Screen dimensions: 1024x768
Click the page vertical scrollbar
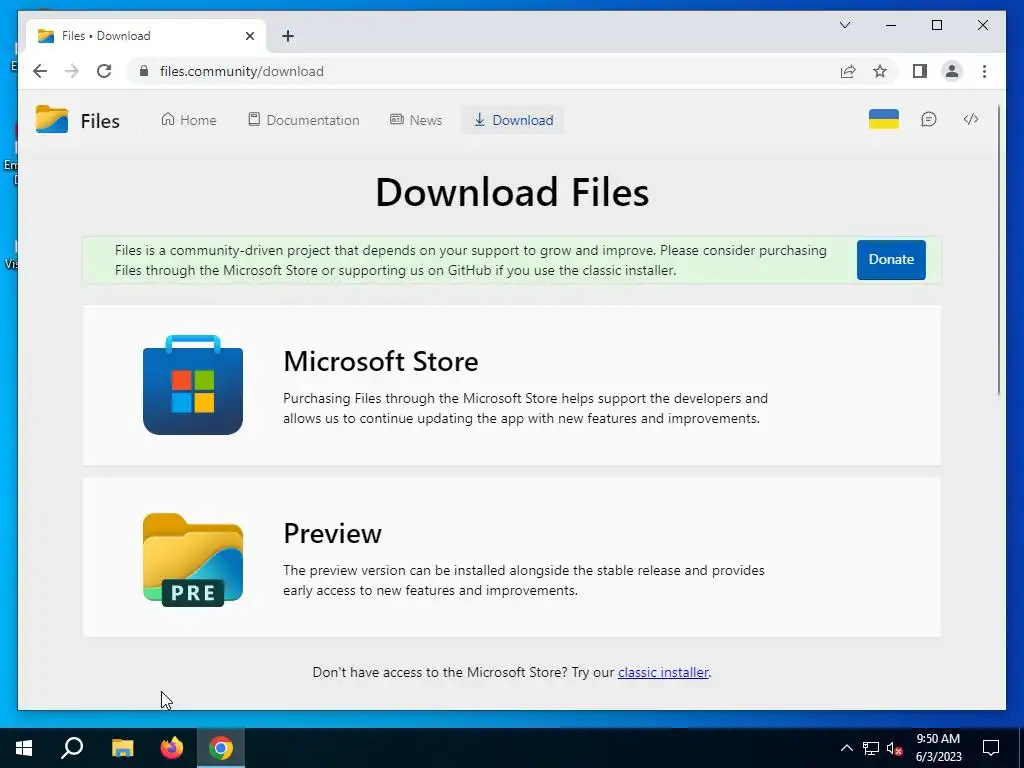(x=999, y=251)
